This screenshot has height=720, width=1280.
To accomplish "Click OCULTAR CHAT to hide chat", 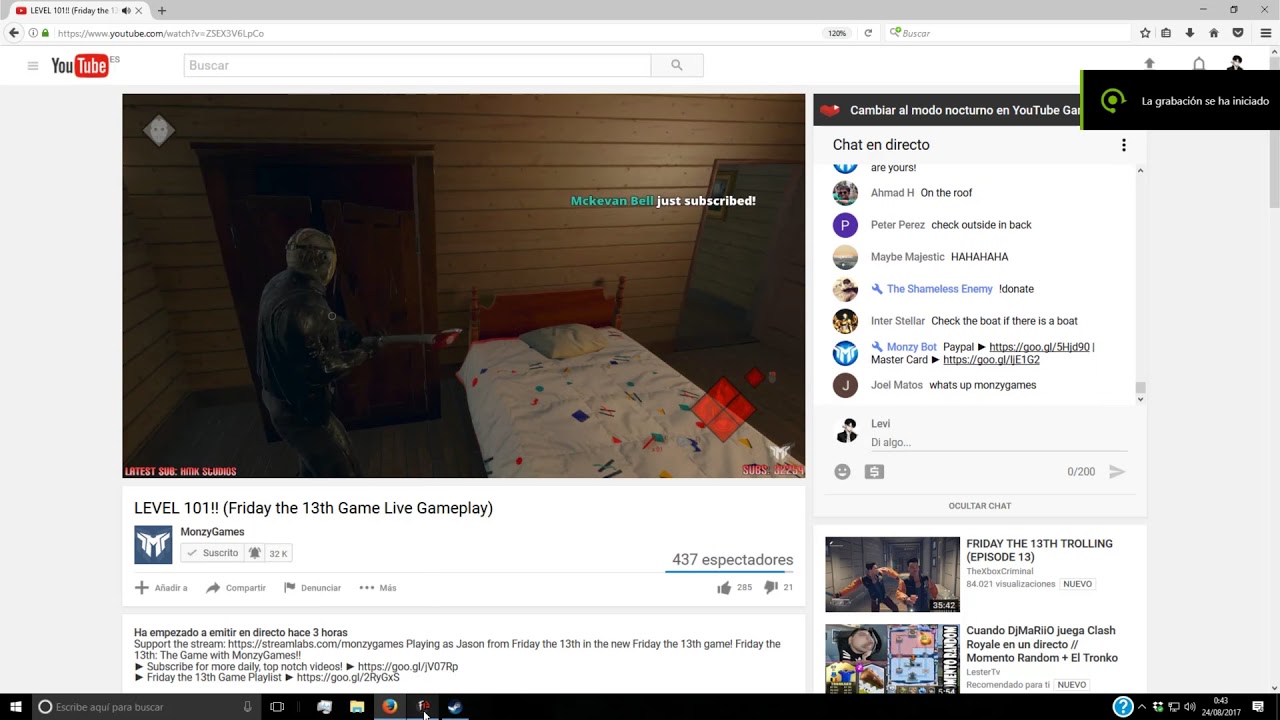I will 980,506.
